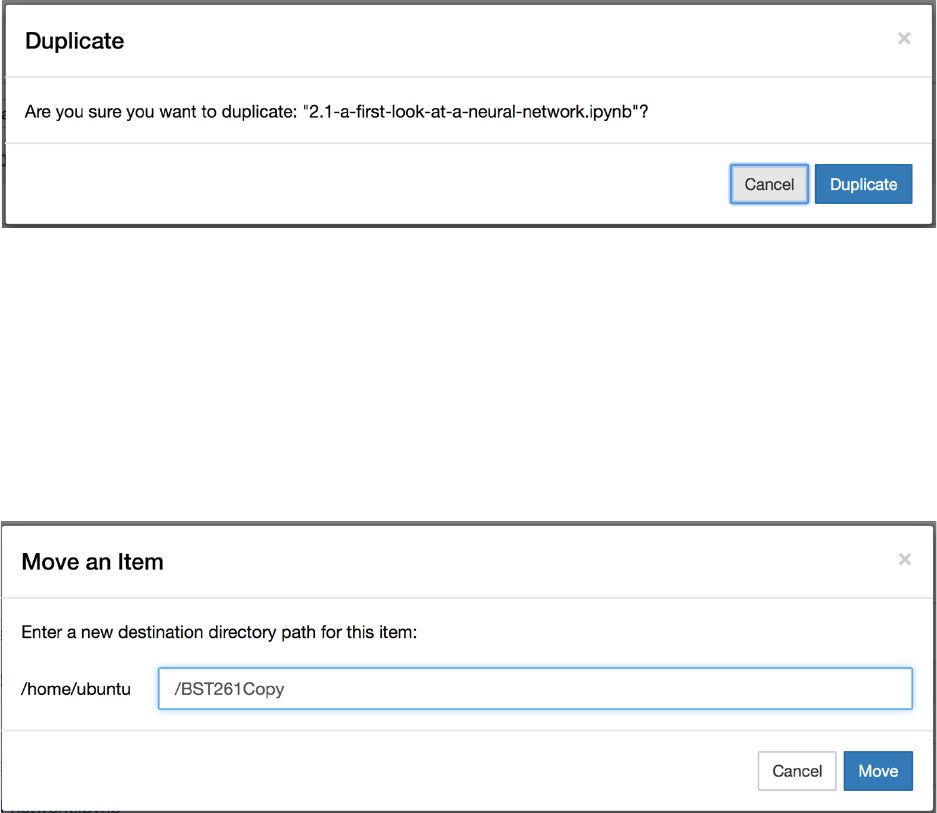
Task: Click the /home/ubuntu path prefix label
Action: click(76, 689)
